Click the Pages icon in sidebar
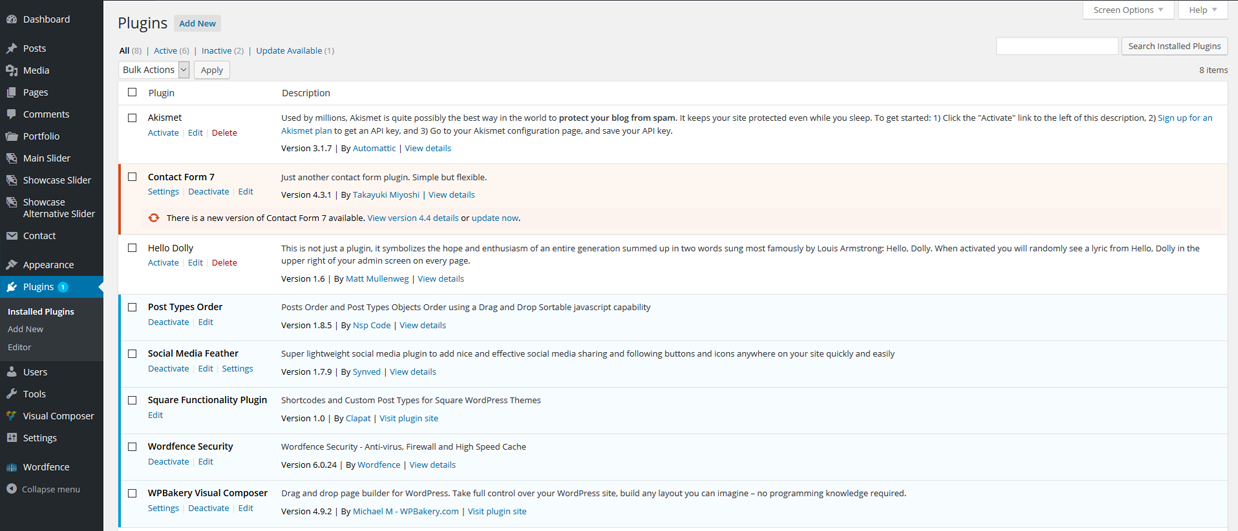This screenshot has width=1238, height=531. (x=12, y=92)
